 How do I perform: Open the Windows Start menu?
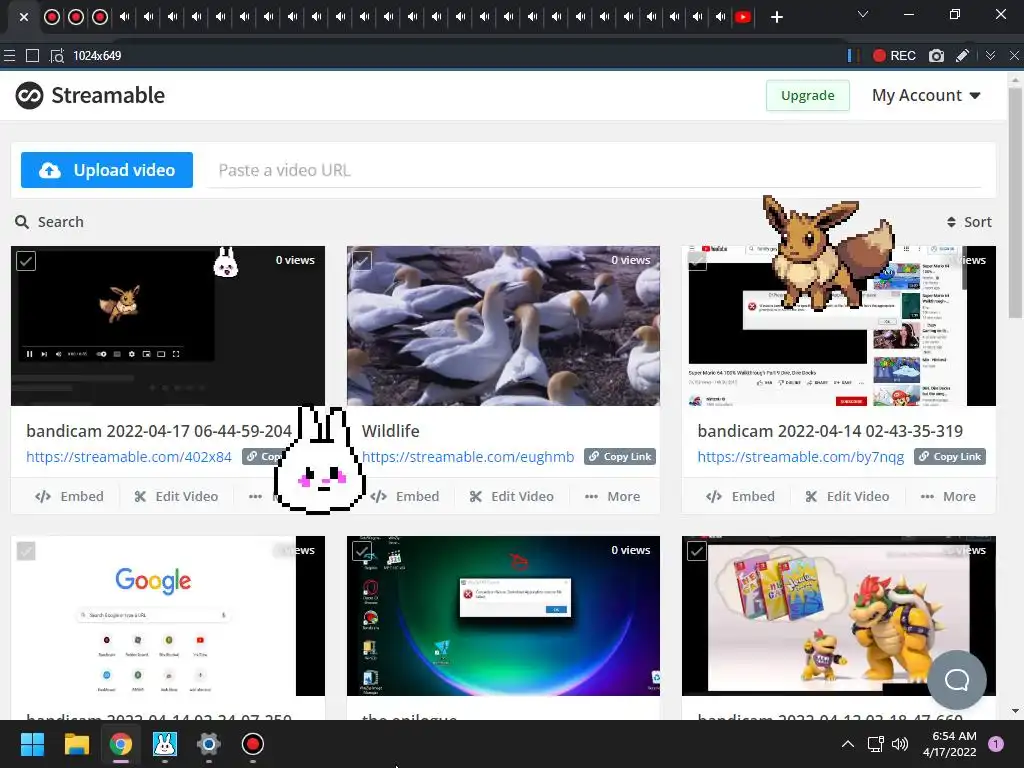click(x=32, y=744)
